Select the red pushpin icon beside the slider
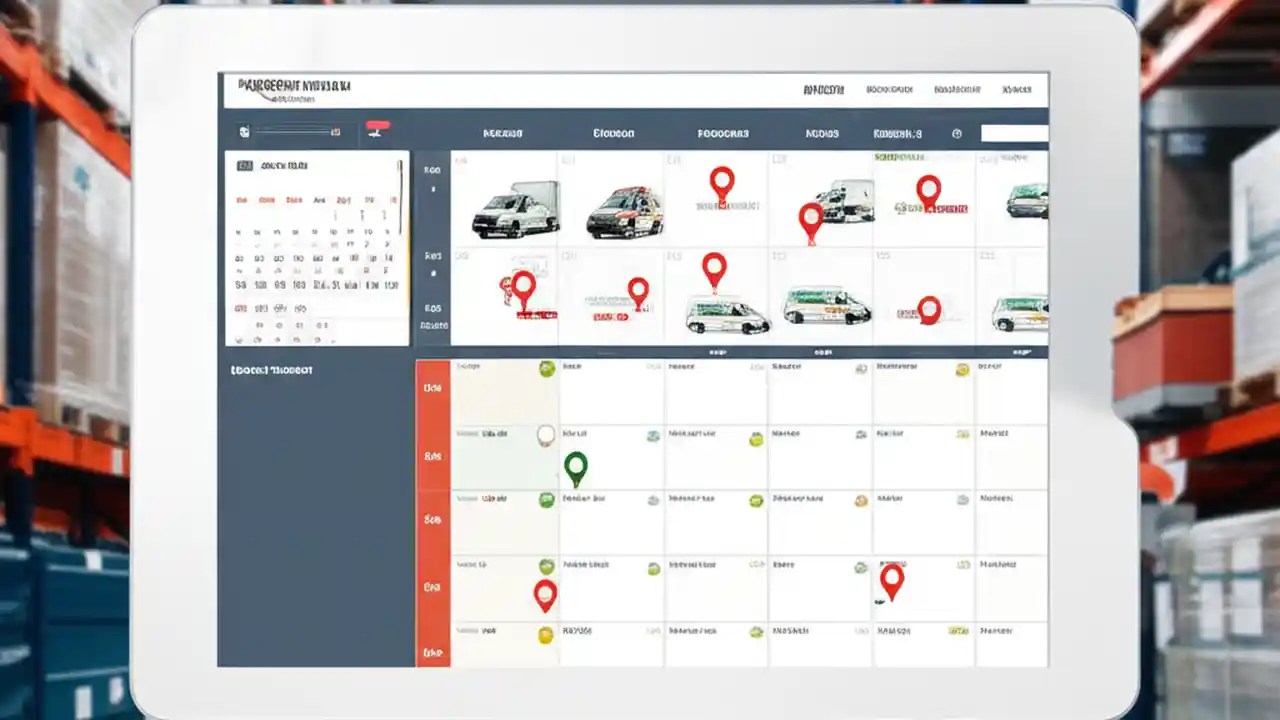Screen dimensions: 1280x720 (x=378, y=127)
